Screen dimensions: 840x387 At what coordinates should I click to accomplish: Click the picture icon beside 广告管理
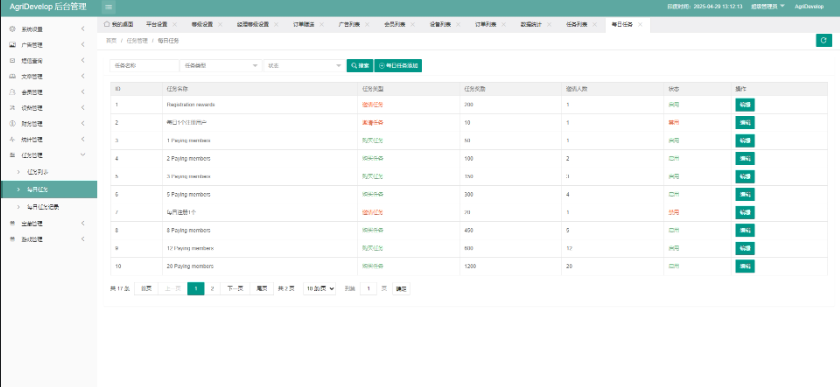coord(12,45)
